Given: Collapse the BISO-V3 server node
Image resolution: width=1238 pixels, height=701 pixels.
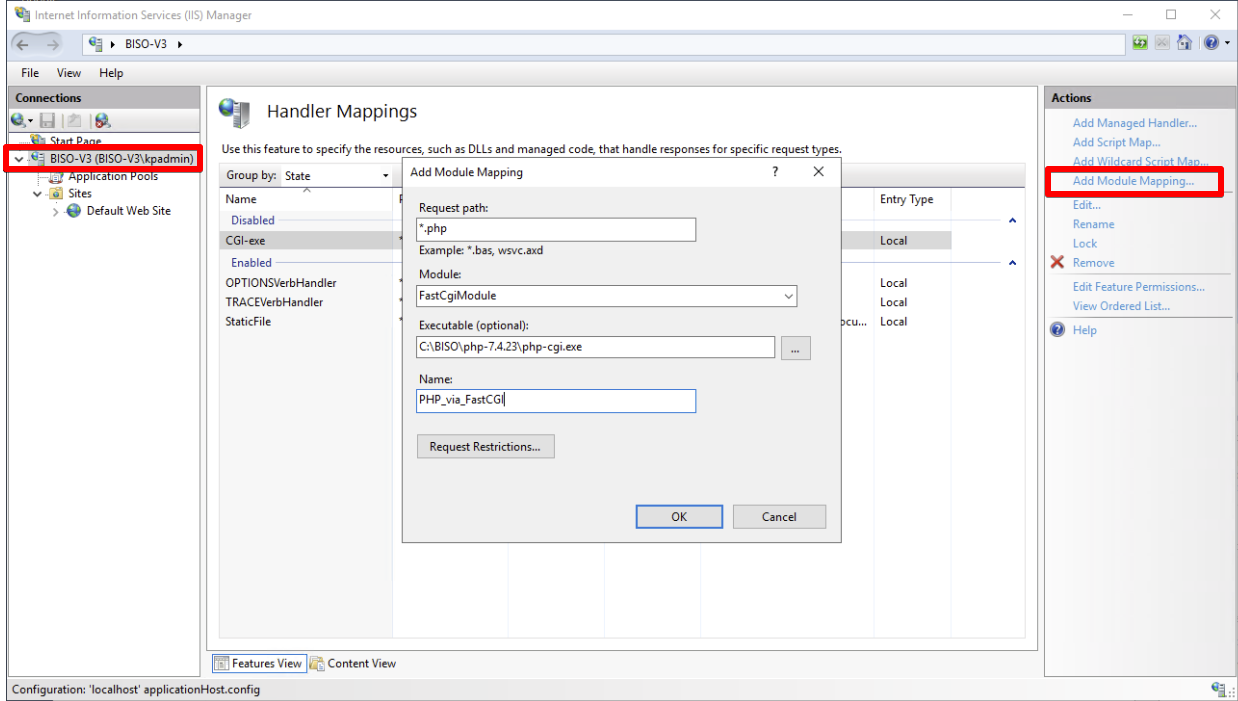Looking at the screenshot, I should (x=19, y=158).
